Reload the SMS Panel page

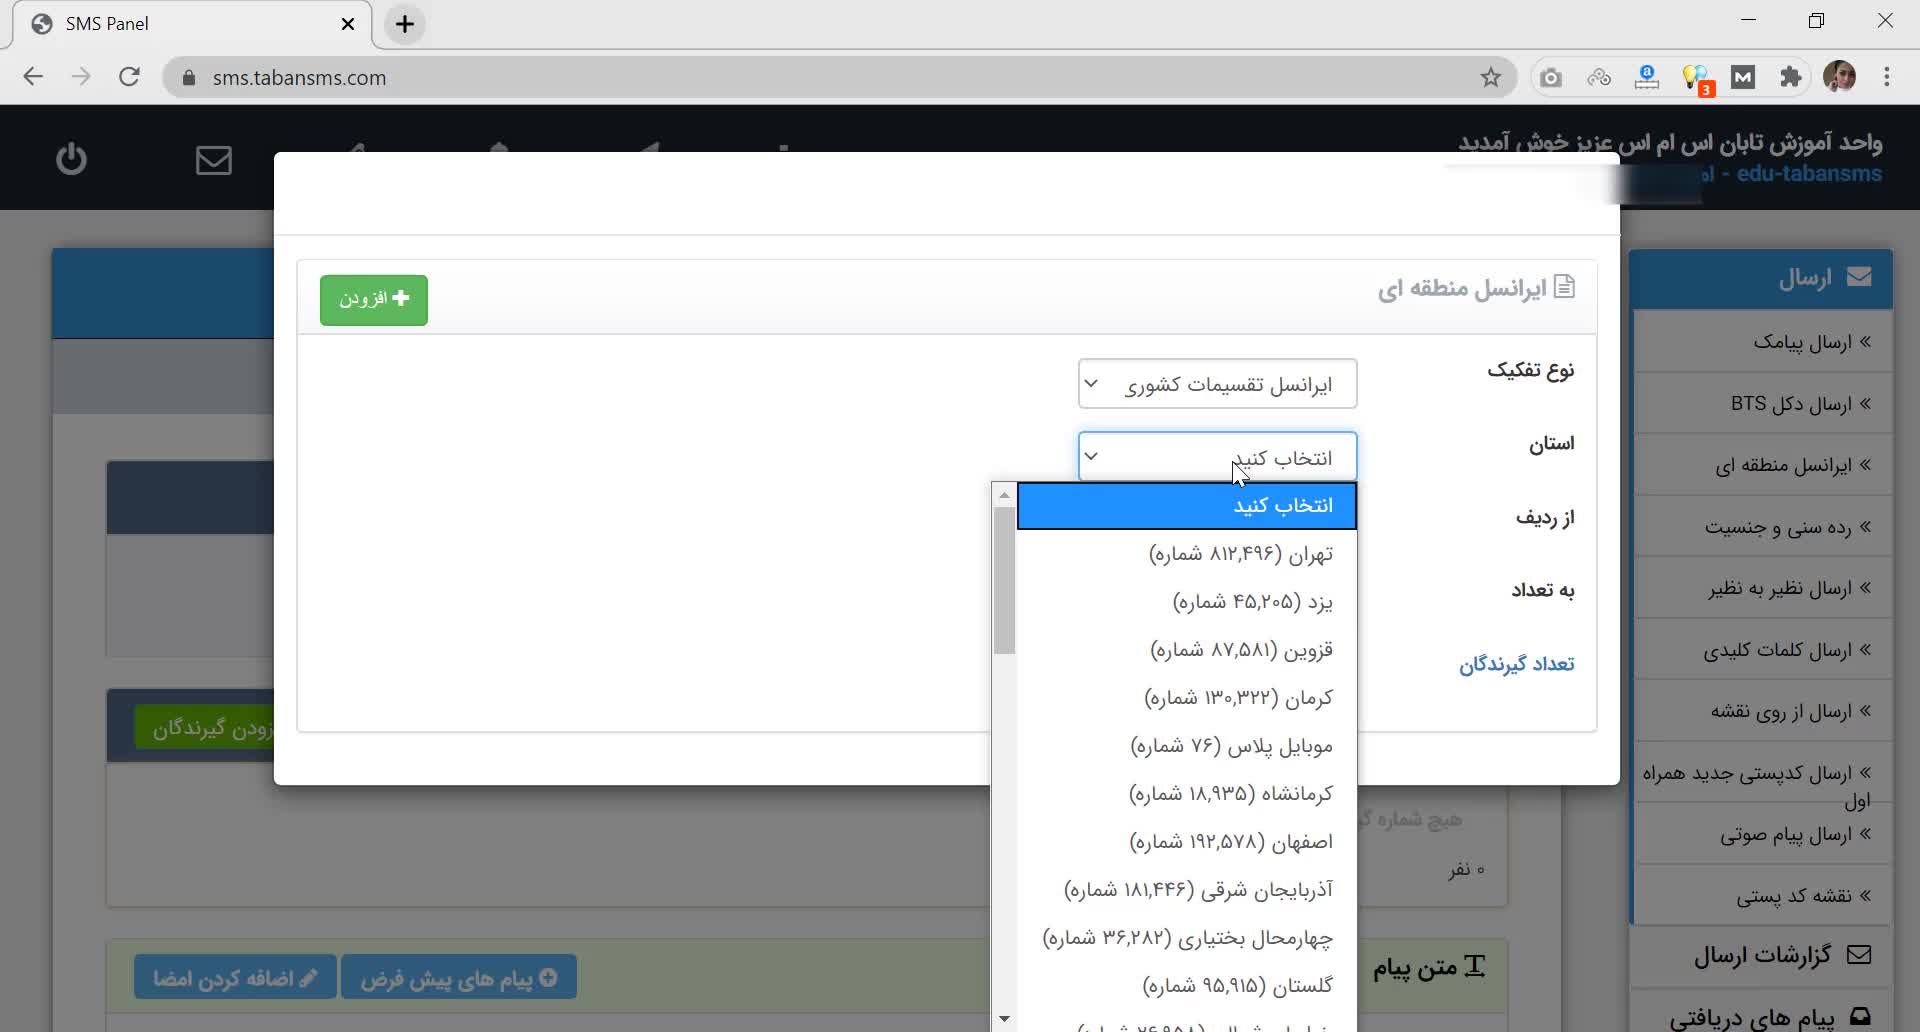(129, 77)
